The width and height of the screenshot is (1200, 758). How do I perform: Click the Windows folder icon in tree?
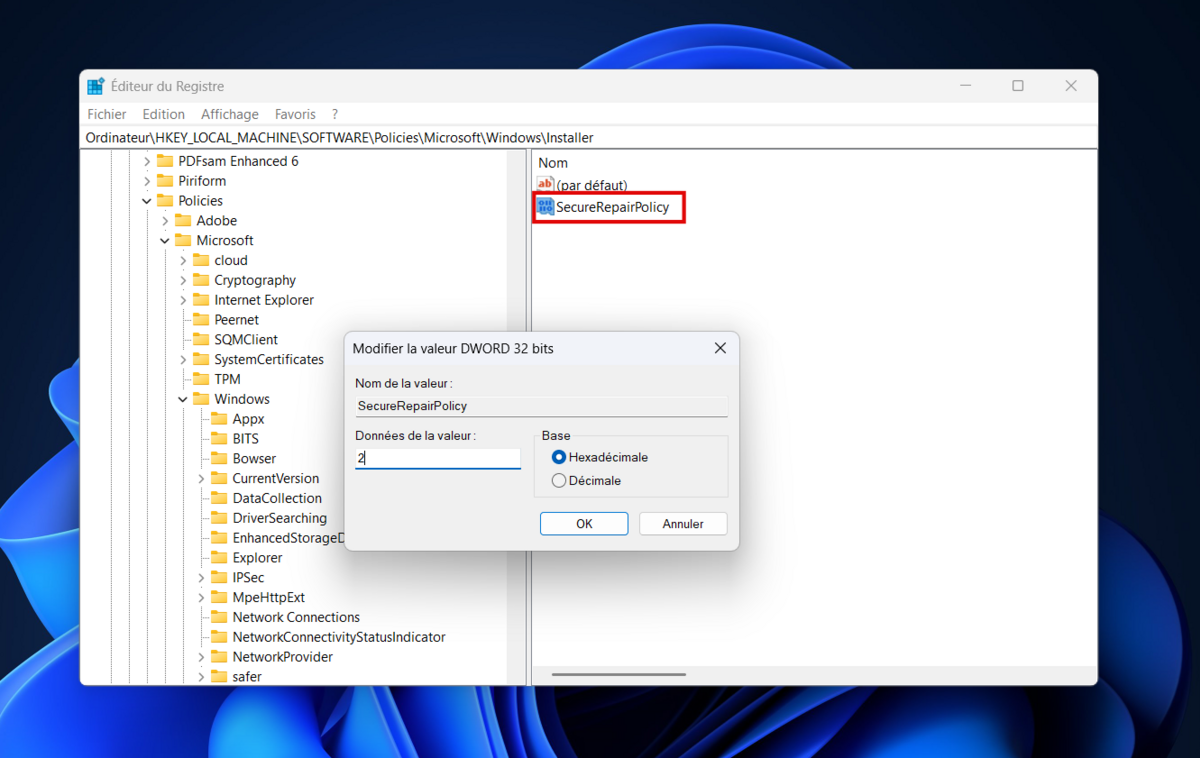(x=201, y=399)
